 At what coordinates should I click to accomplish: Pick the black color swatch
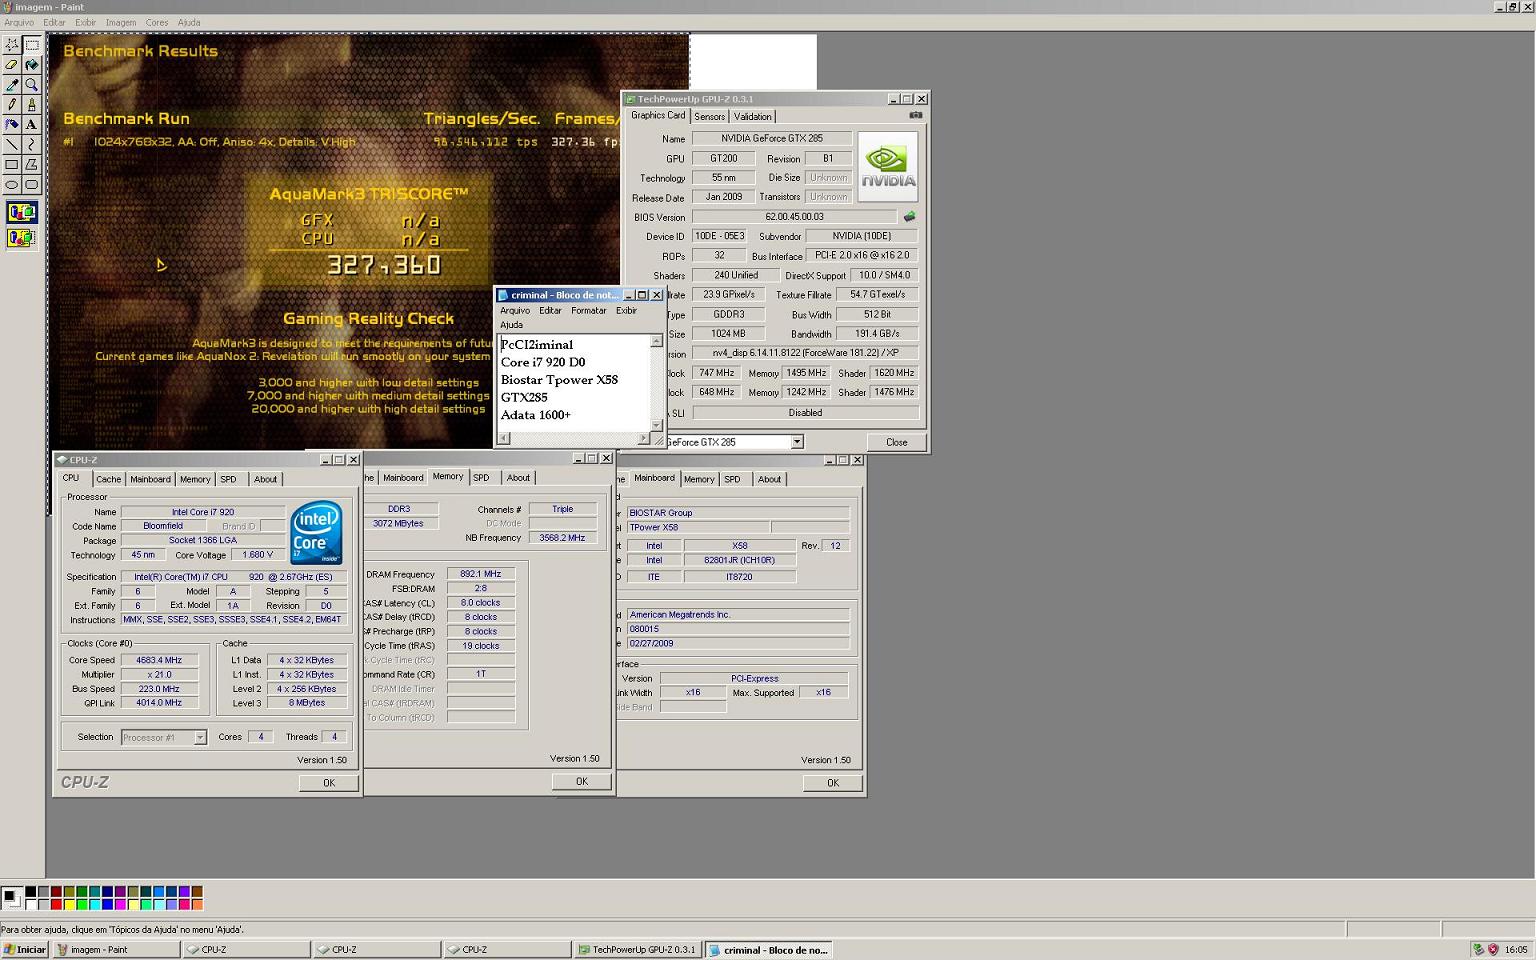coord(30,892)
